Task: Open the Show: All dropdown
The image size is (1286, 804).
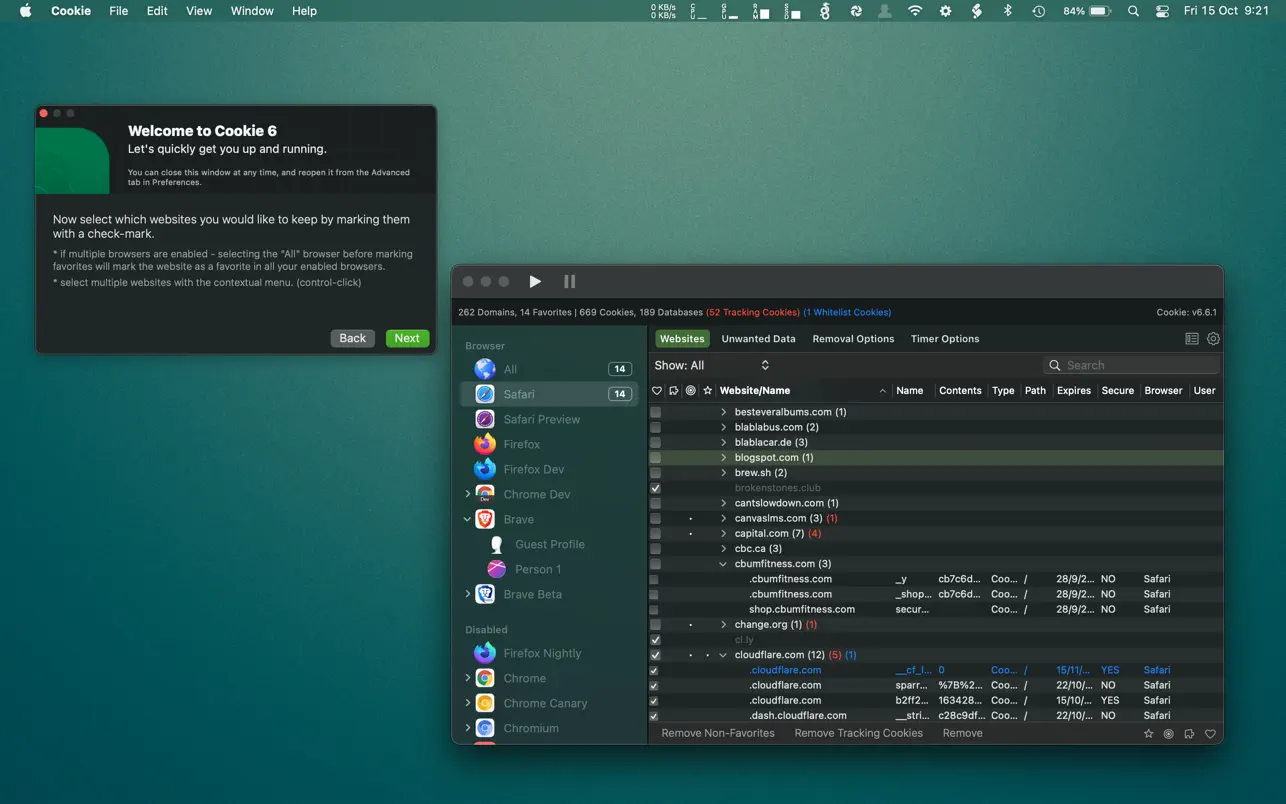Action: 712,366
